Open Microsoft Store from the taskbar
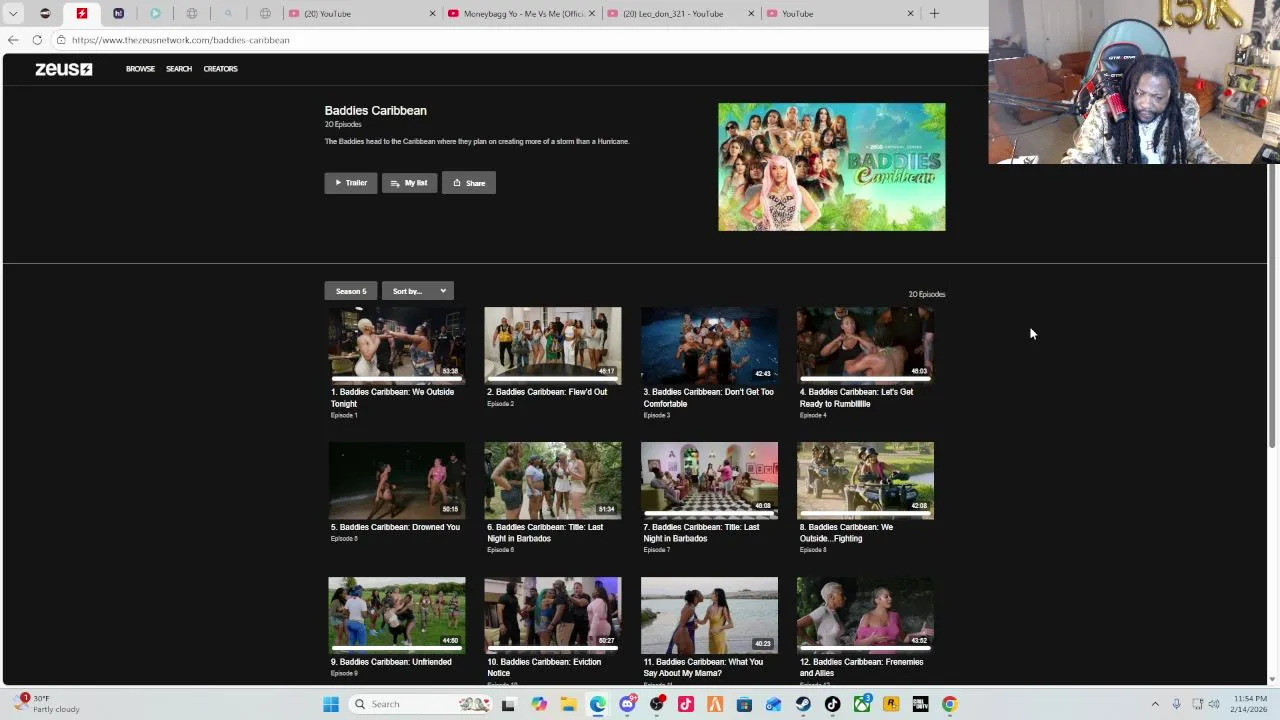The width and height of the screenshot is (1280, 720). 744,704
